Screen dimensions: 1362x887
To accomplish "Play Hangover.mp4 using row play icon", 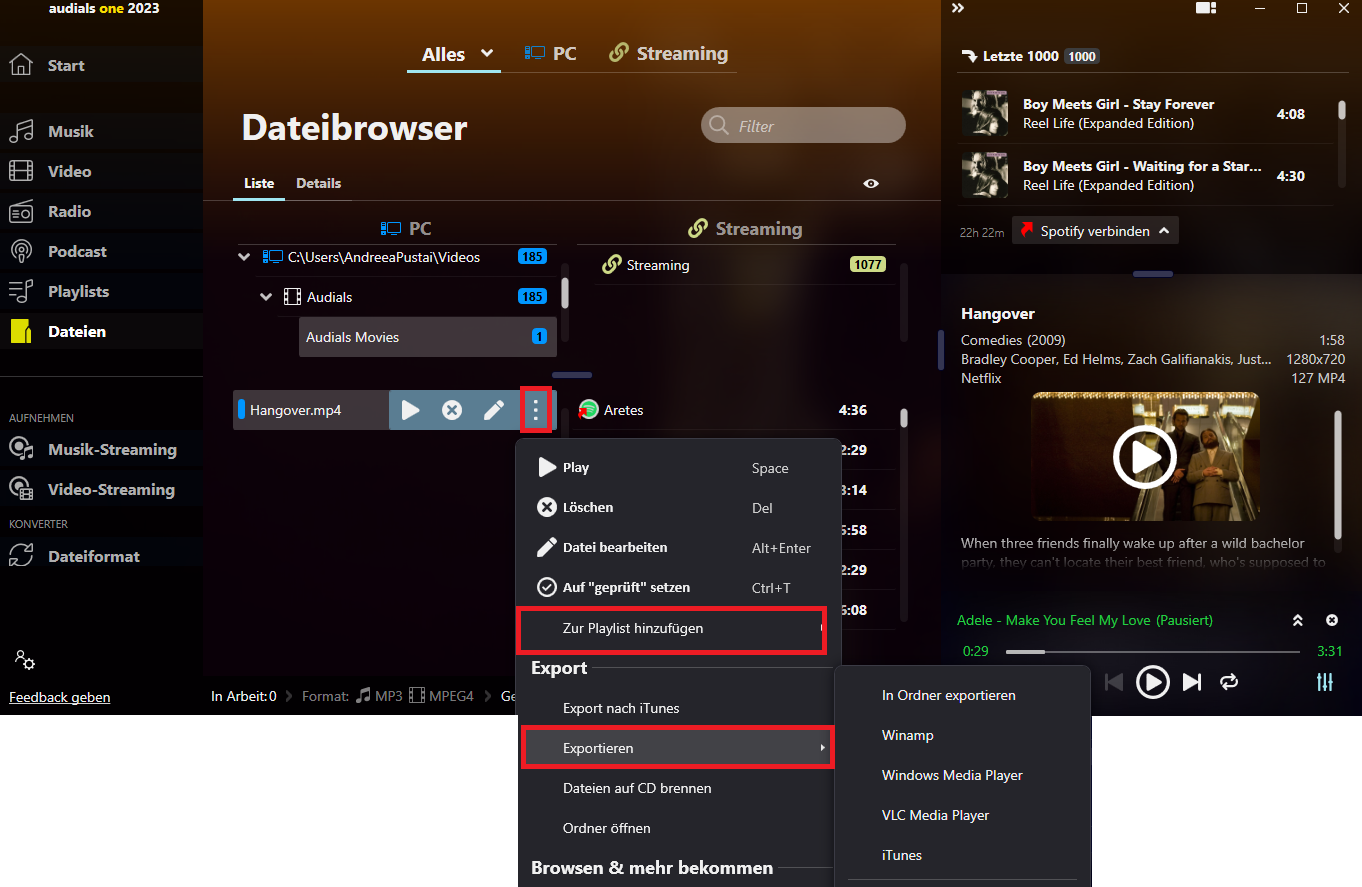I will pyautogui.click(x=410, y=410).
